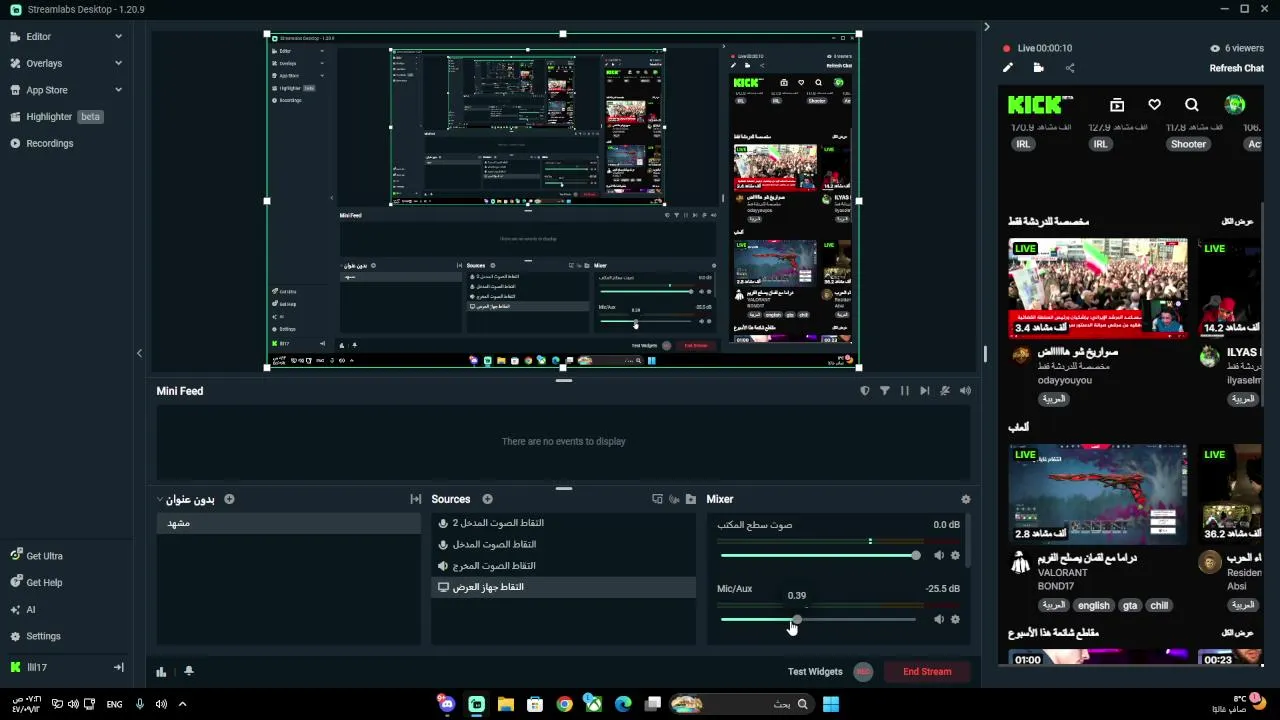Screen dimensions: 1280x720
Task: Add a new scene with plus icon
Action: click(x=229, y=499)
